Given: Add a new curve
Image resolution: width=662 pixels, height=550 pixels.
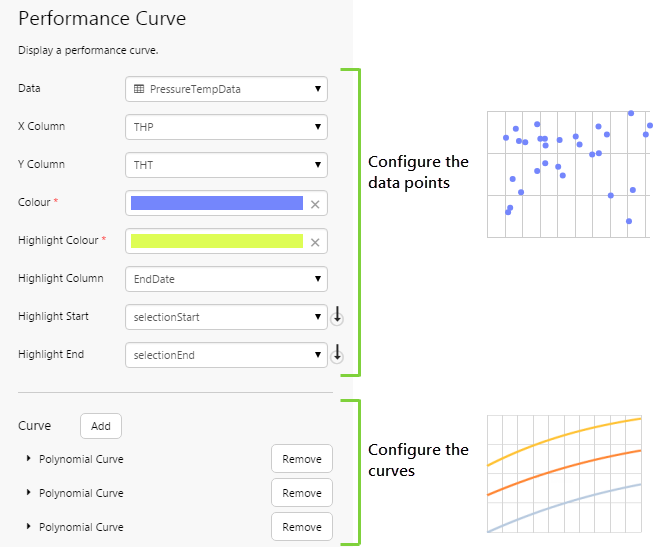Looking at the screenshot, I should click(x=101, y=426).
